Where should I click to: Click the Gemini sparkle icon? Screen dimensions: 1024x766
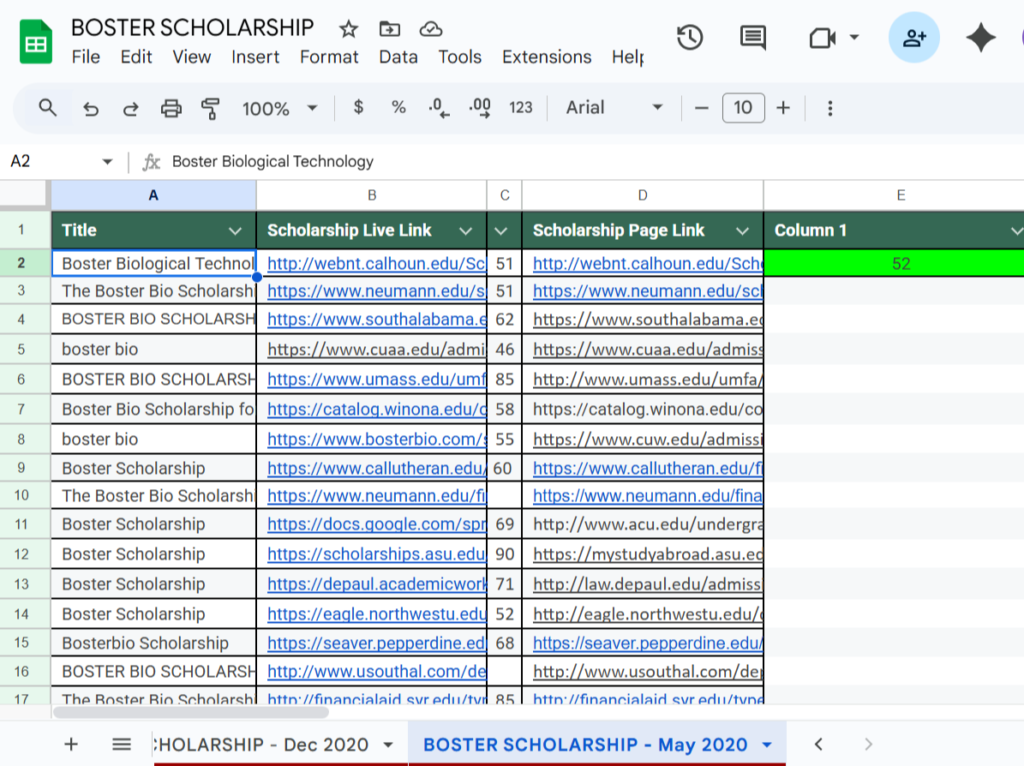coord(980,38)
